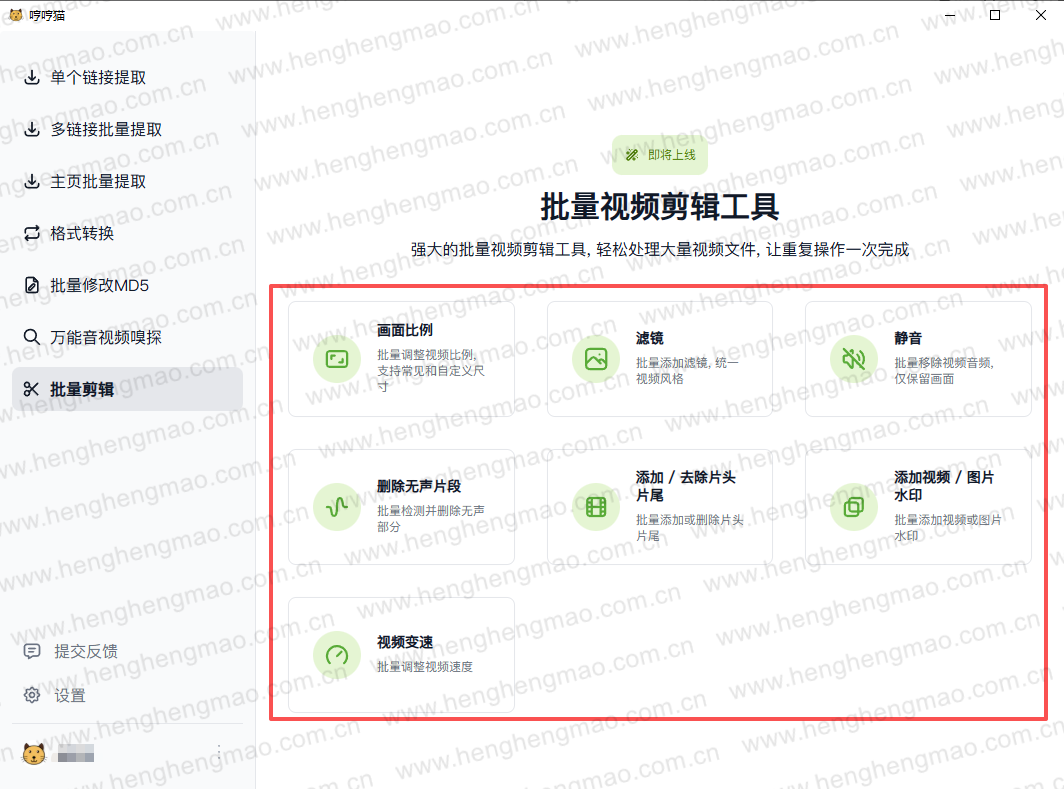
Task: Maximize the 哼哼猫 window
Action: 994,15
